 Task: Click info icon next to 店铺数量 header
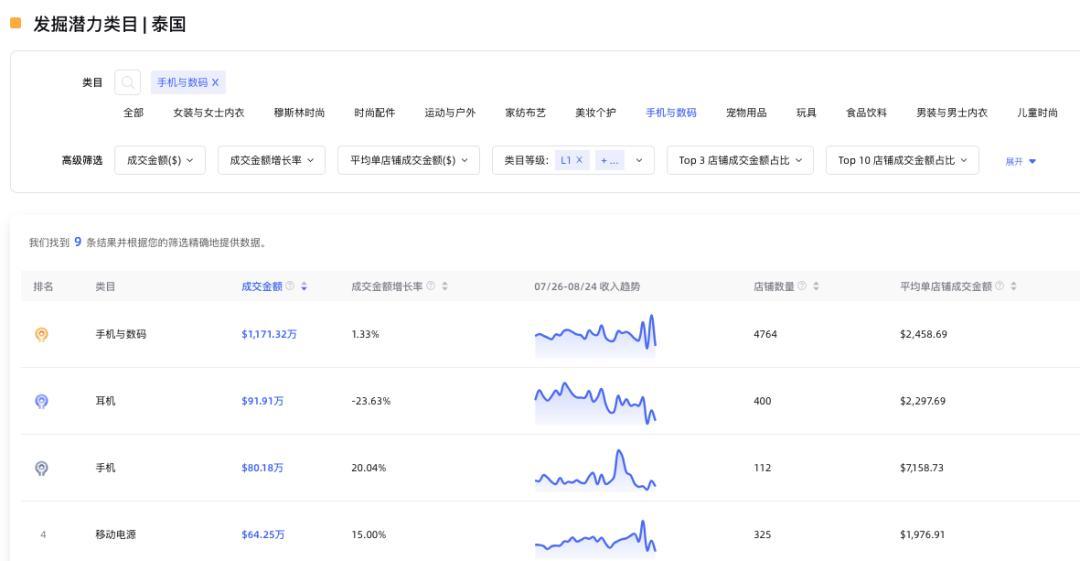pyautogui.click(x=802, y=286)
